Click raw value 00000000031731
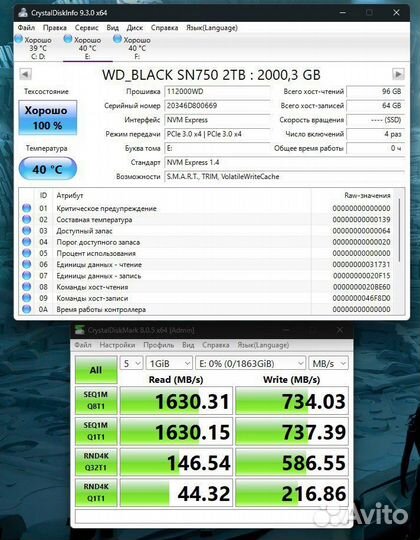This screenshot has width=420, height=540. (361, 264)
